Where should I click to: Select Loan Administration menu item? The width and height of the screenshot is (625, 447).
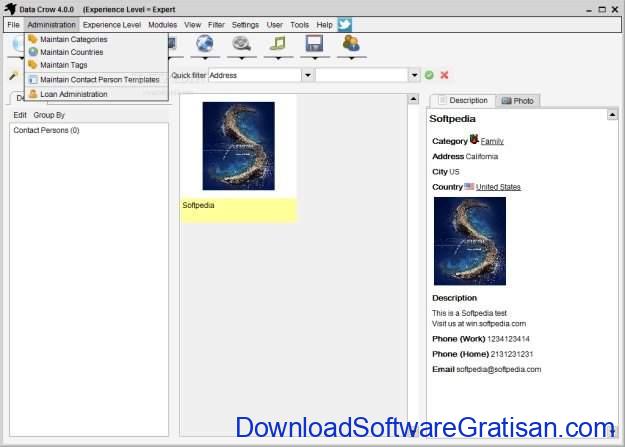coord(73,94)
